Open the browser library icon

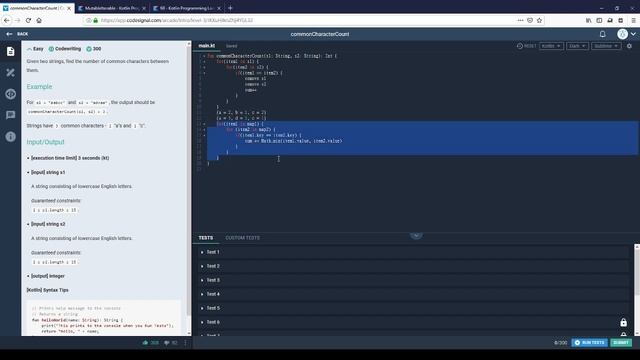589,20
